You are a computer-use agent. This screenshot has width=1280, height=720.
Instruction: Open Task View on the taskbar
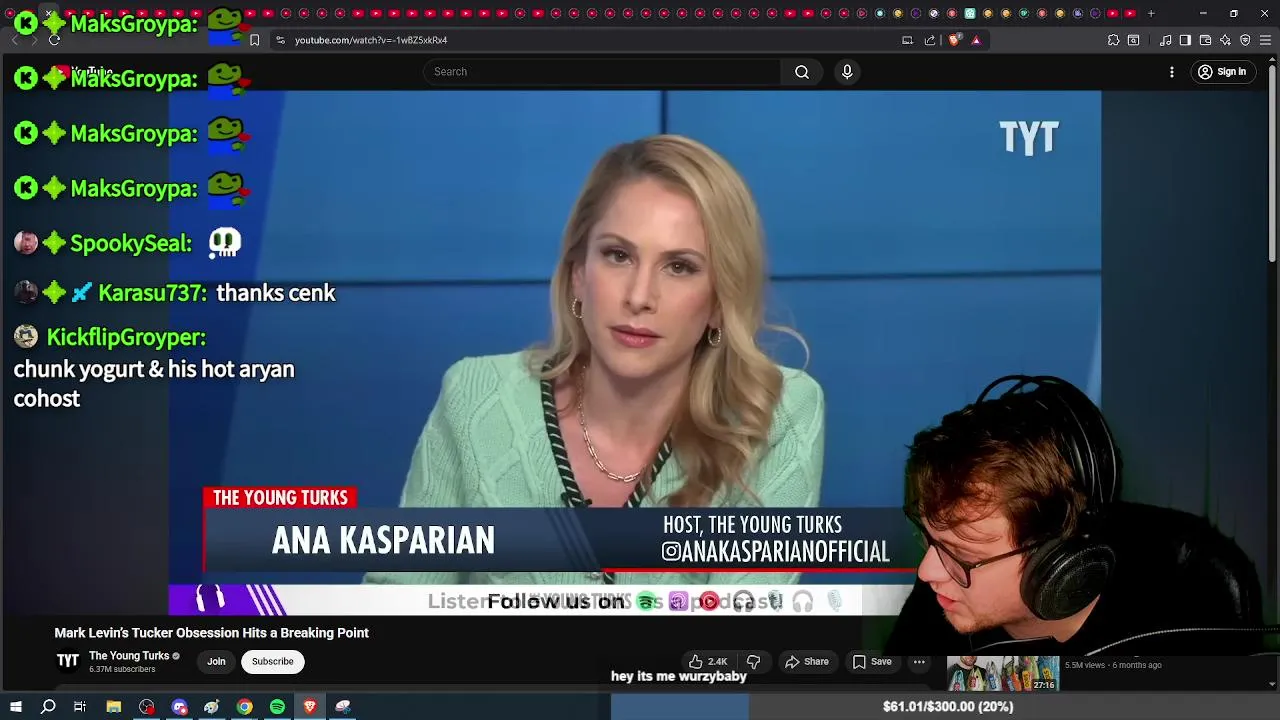click(x=80, y=706)
